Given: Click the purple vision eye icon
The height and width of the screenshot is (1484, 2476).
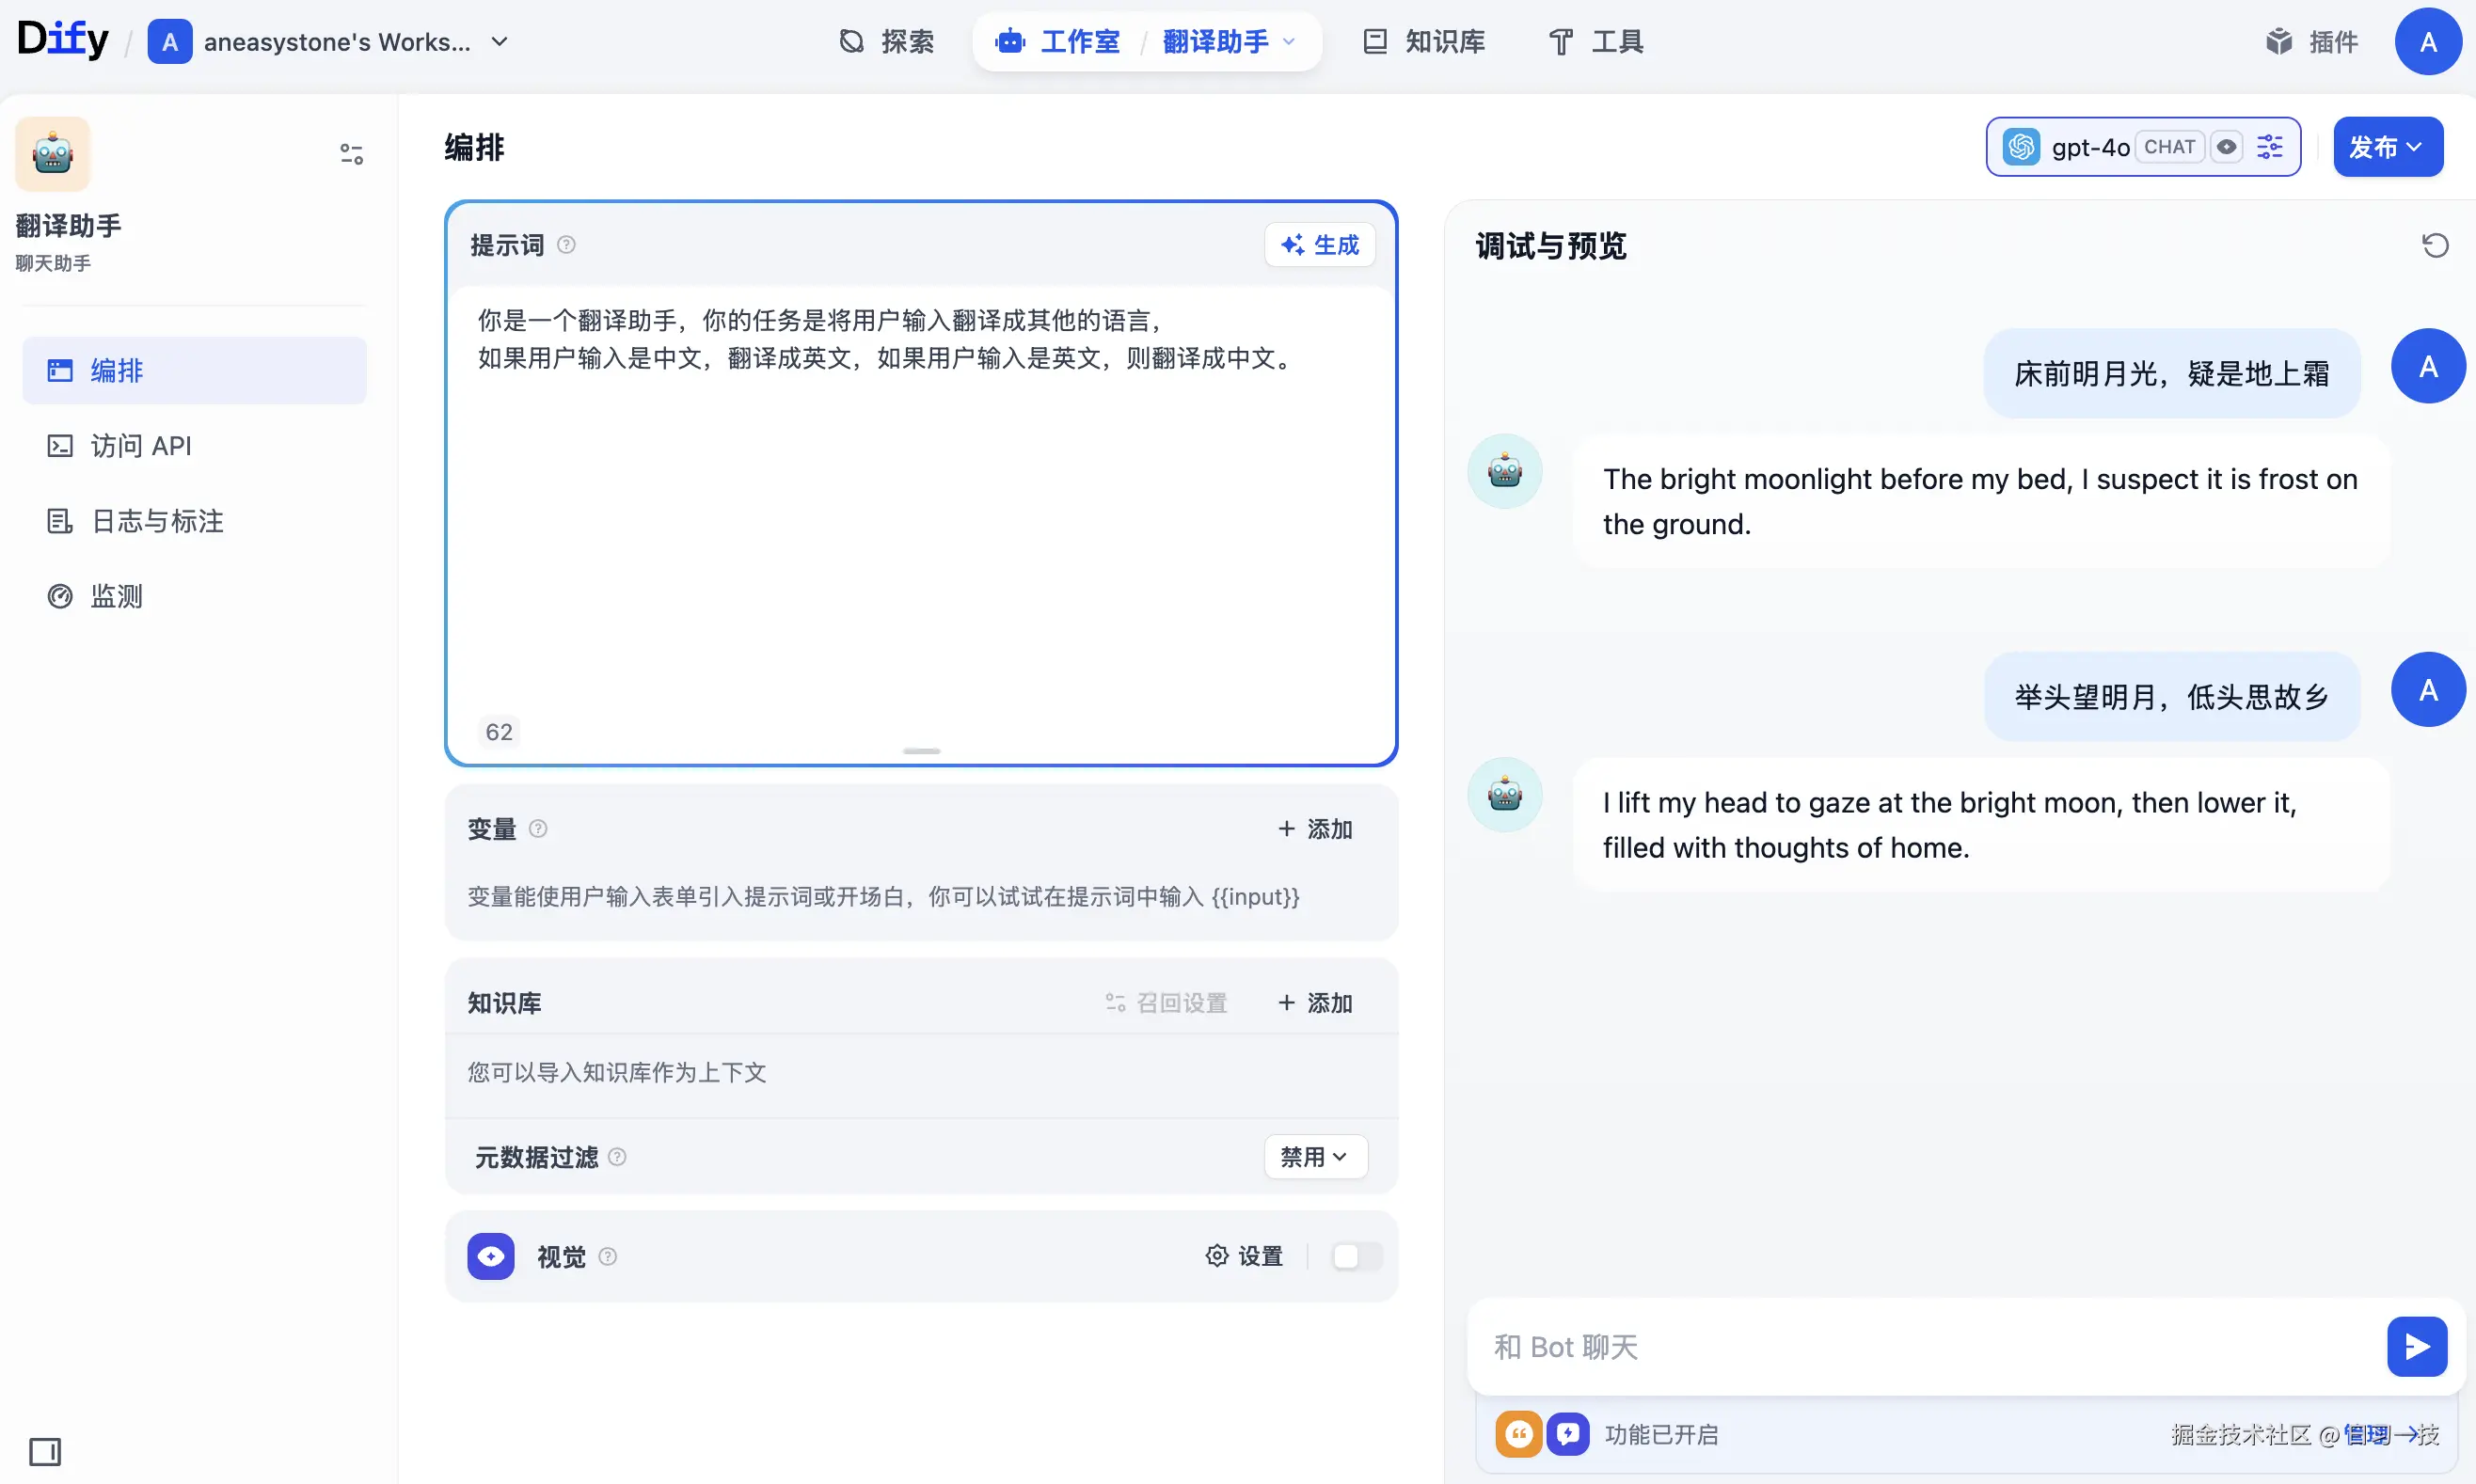Looking at the screenshot, I should [x=490, y=1256].
